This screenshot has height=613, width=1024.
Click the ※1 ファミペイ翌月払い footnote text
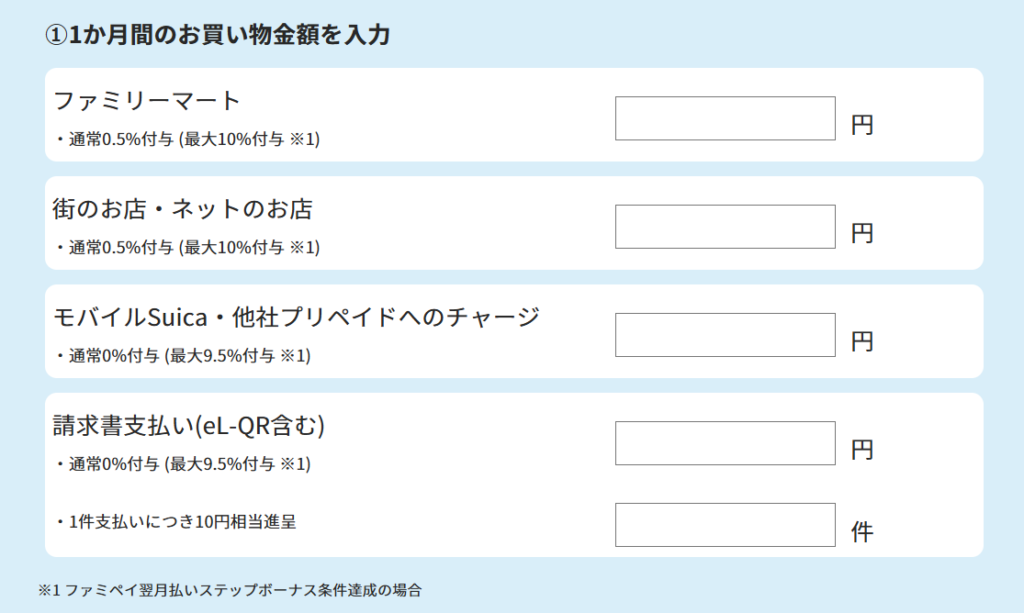[x=230, y=590]
